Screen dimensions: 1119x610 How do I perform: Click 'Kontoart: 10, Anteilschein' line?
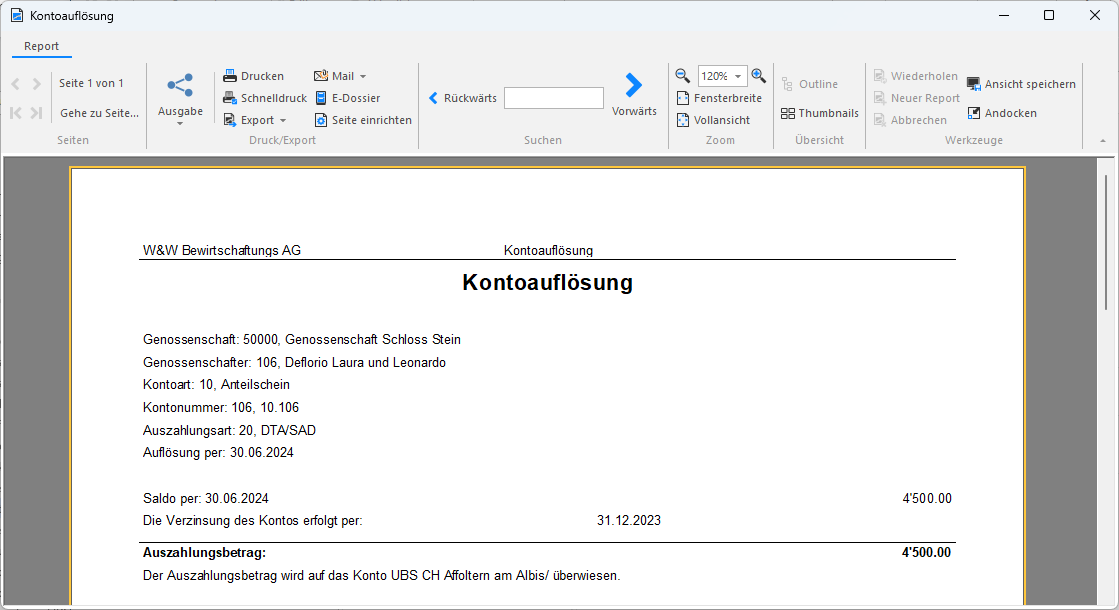click(x=216, y=385)
